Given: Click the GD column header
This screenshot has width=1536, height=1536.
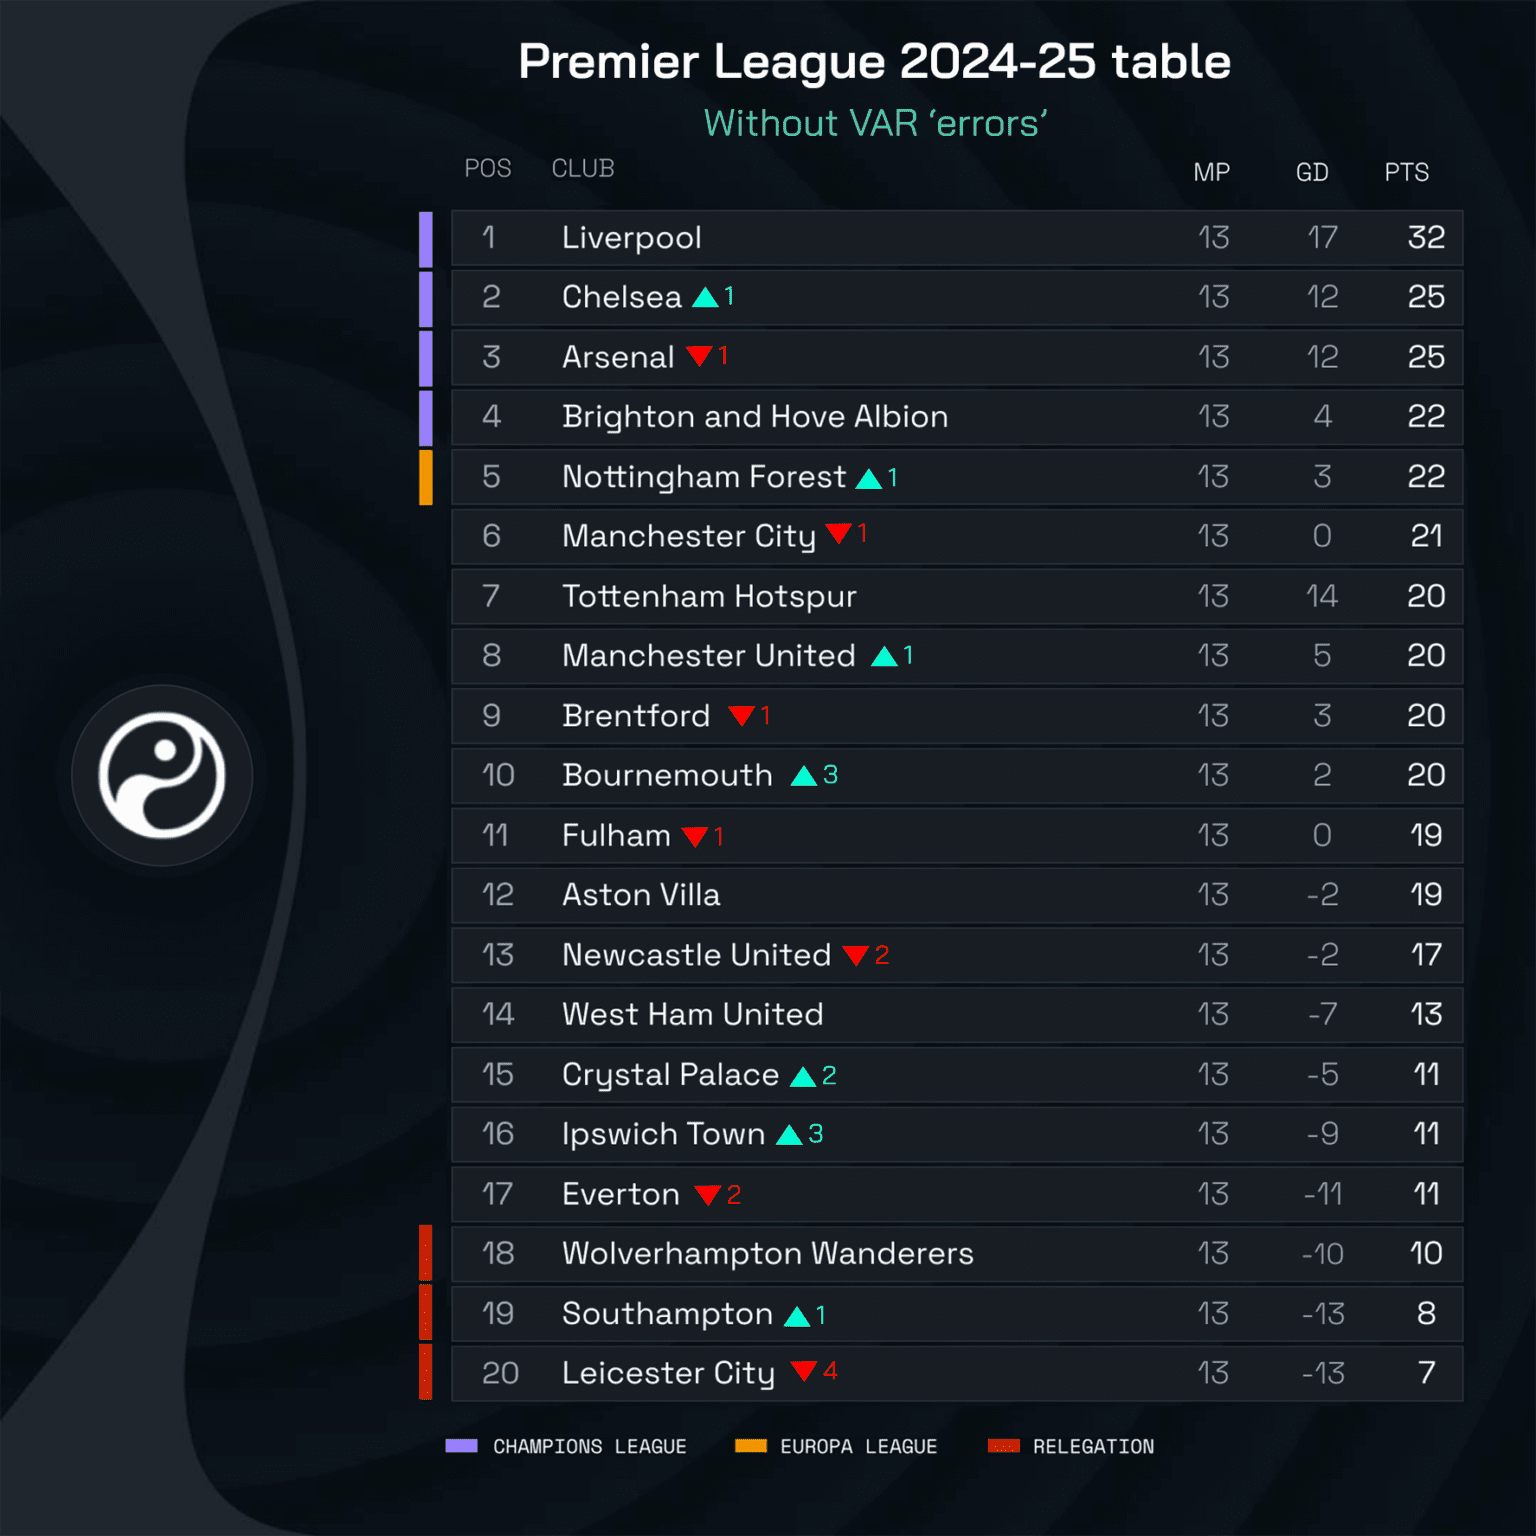Looking at the screenshot, I should point(1312,172).
